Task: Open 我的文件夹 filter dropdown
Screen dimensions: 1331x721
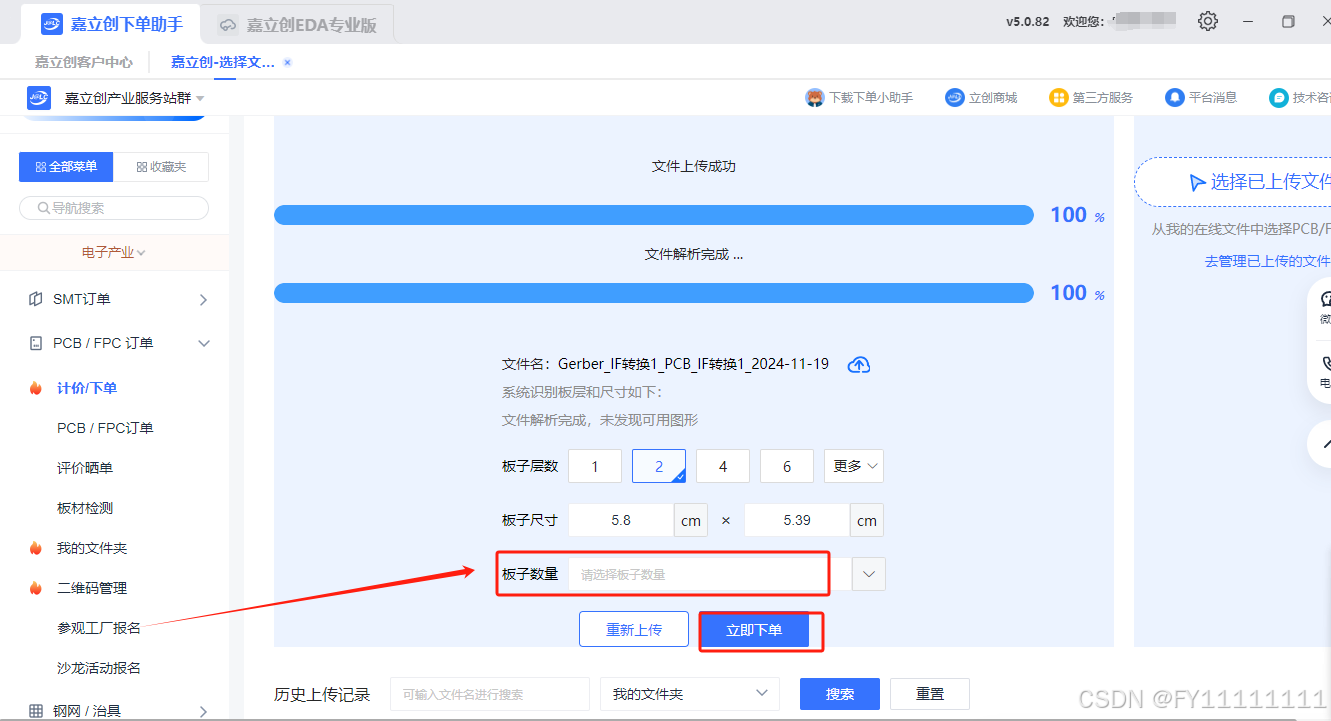Action: click(690, 694)
